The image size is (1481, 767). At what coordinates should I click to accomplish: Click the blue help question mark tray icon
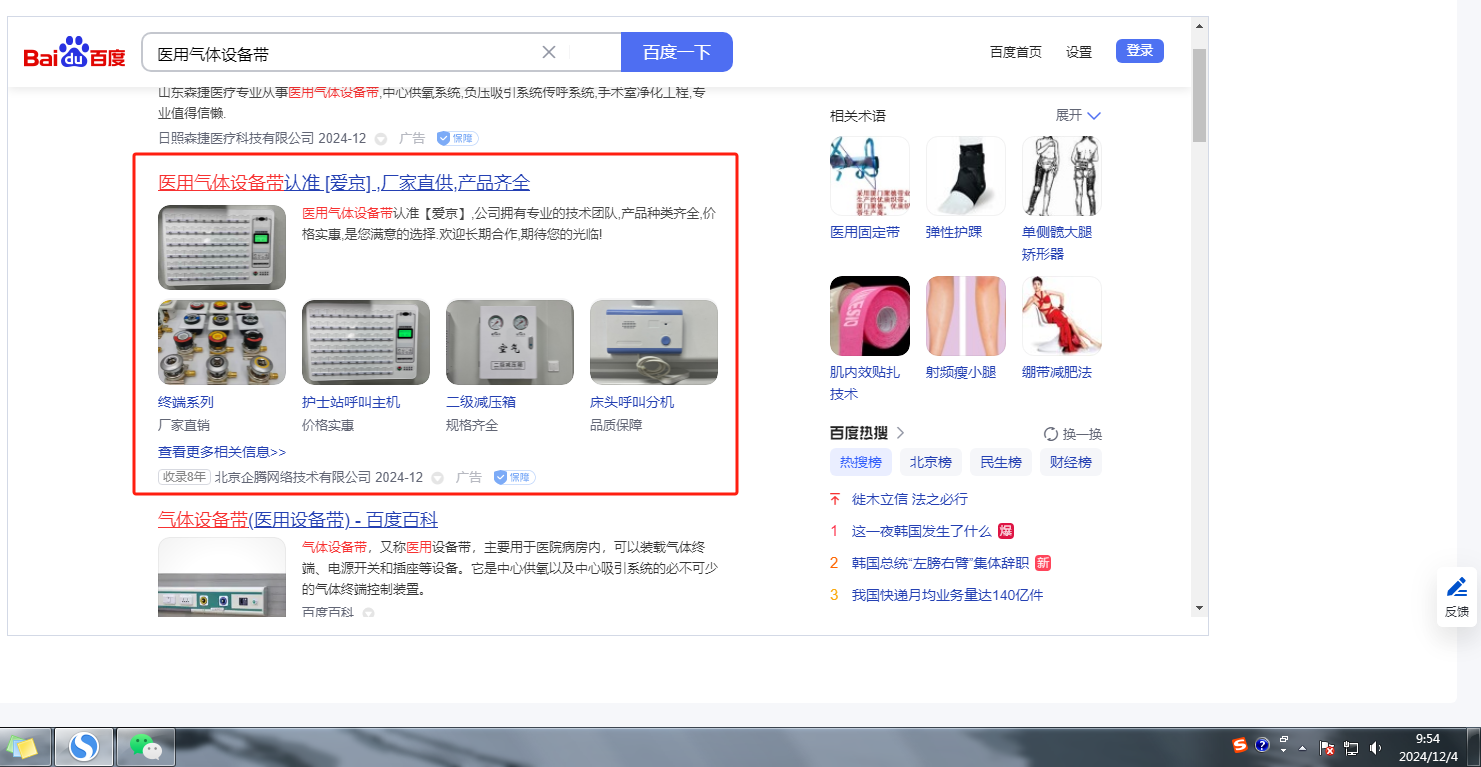tap(1262, 745)
